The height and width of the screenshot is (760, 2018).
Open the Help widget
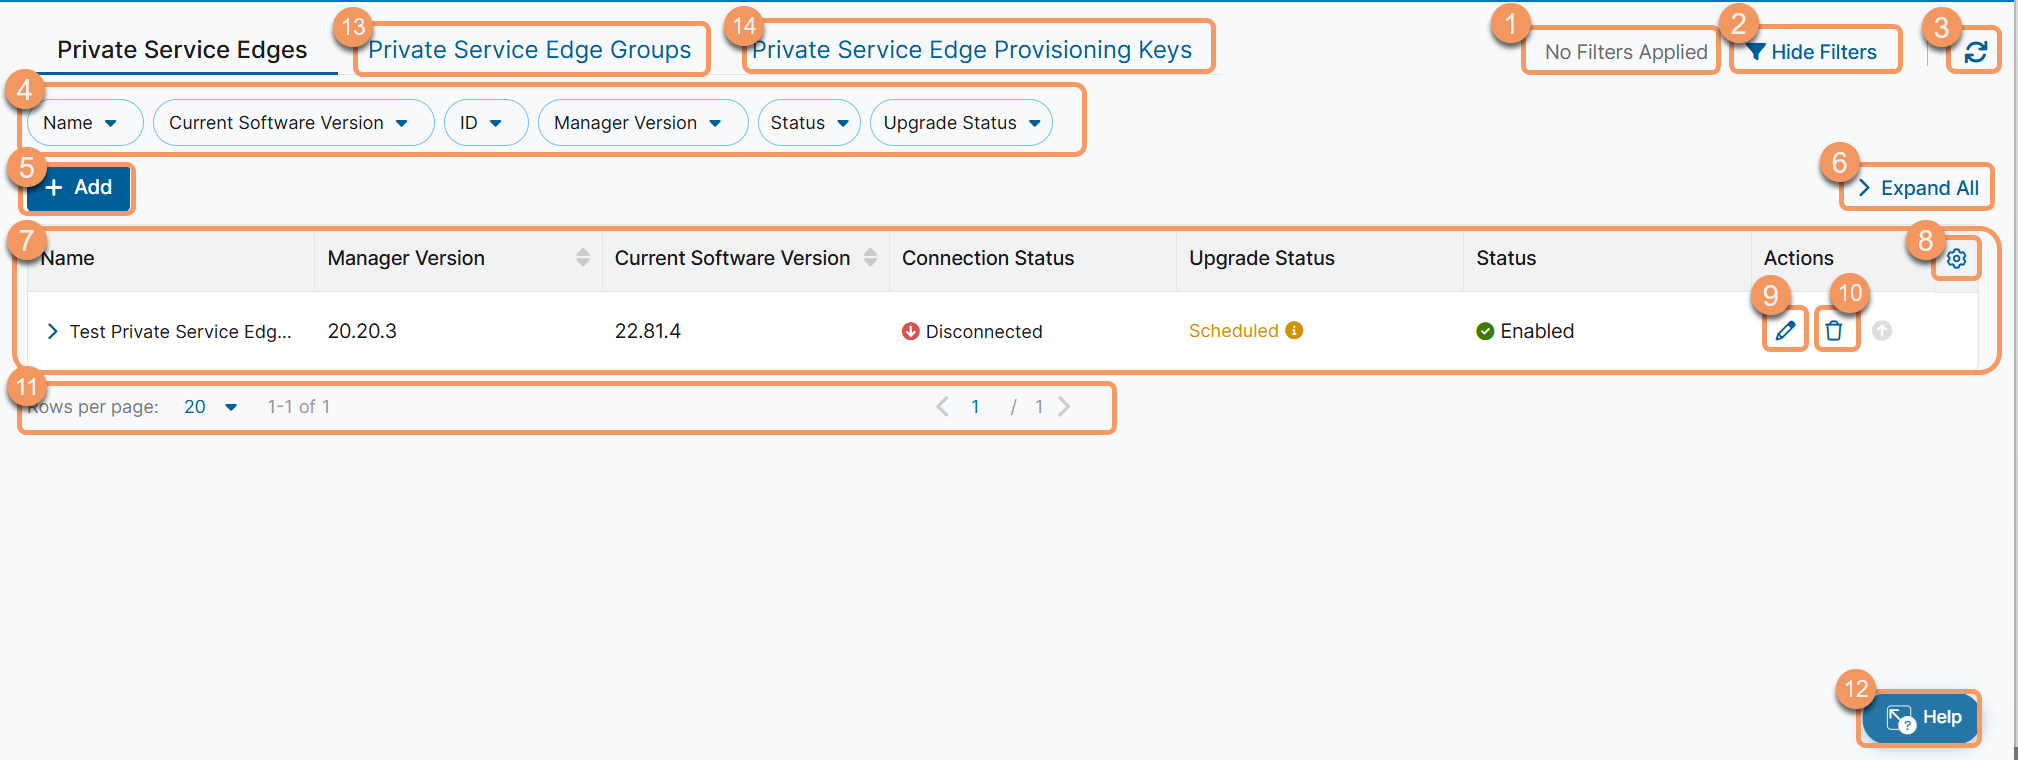pos(1922,717)
